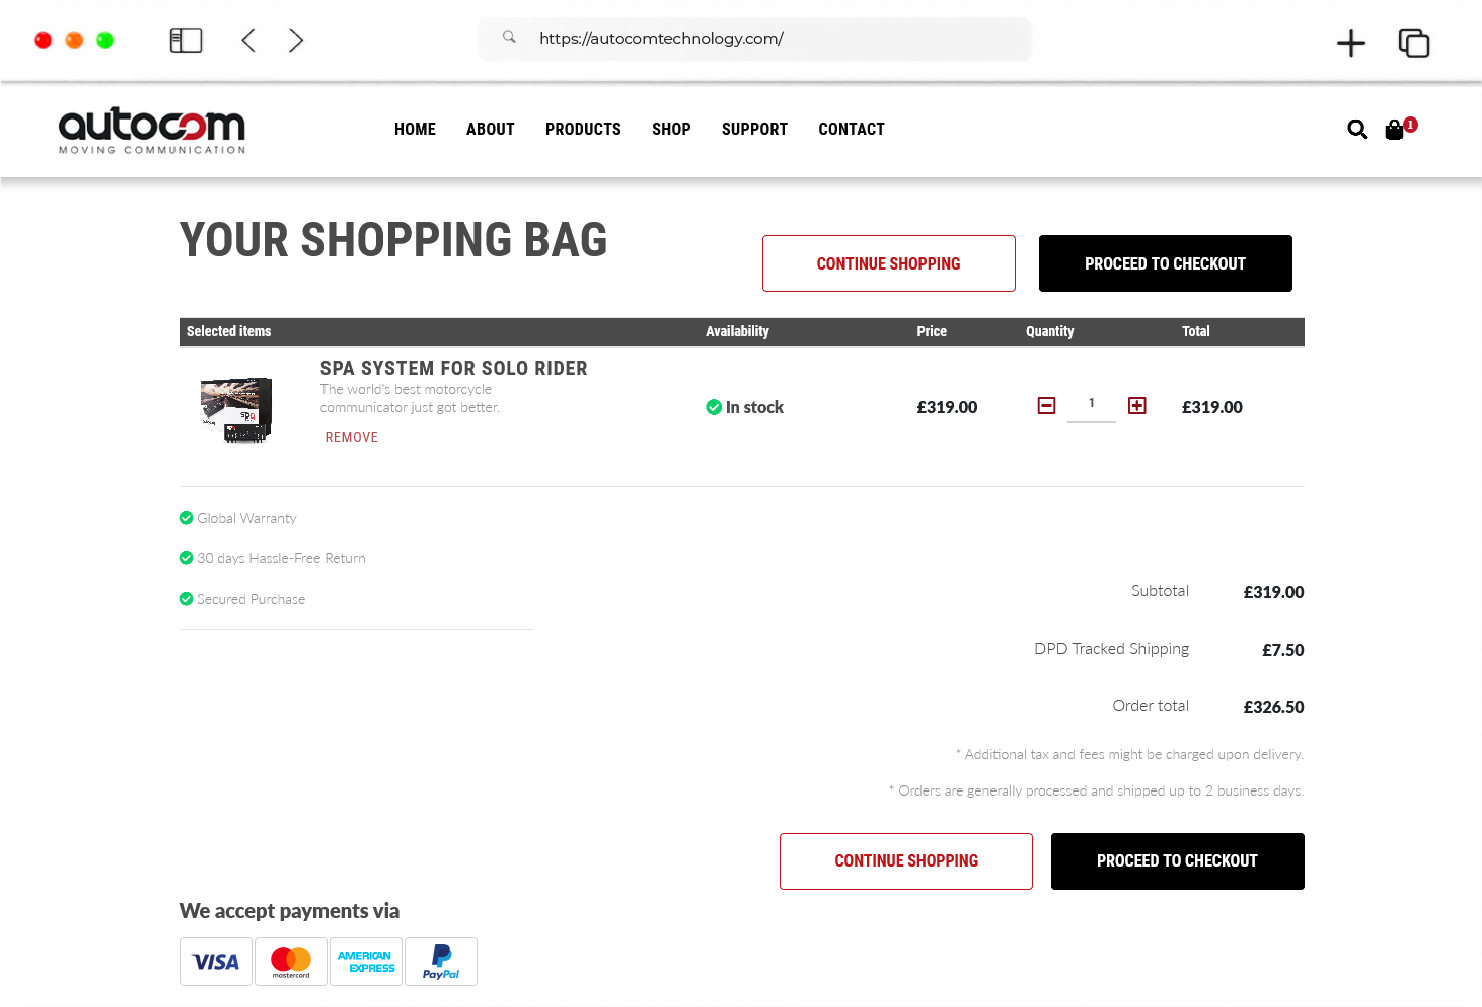Show tab overview icon
The image size is (1482, 1007).
tap(1413, 43)
